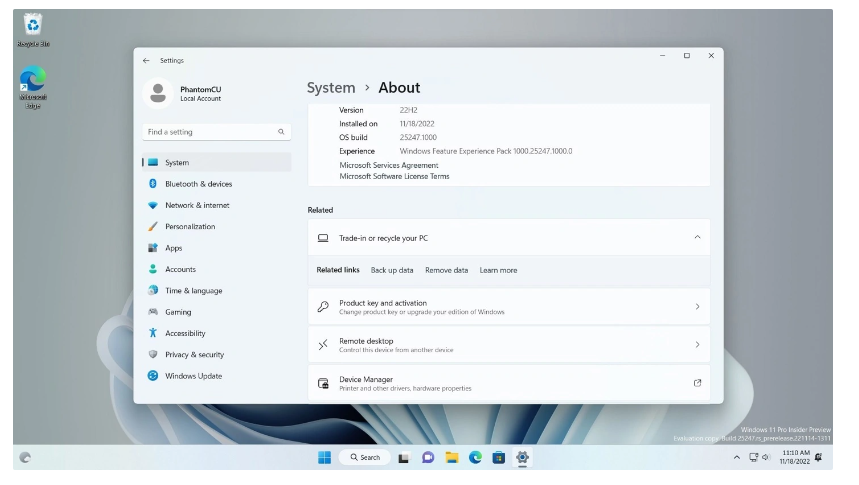Click System in the breadcrumb
The image size is (859, 485).
point(331,88)
